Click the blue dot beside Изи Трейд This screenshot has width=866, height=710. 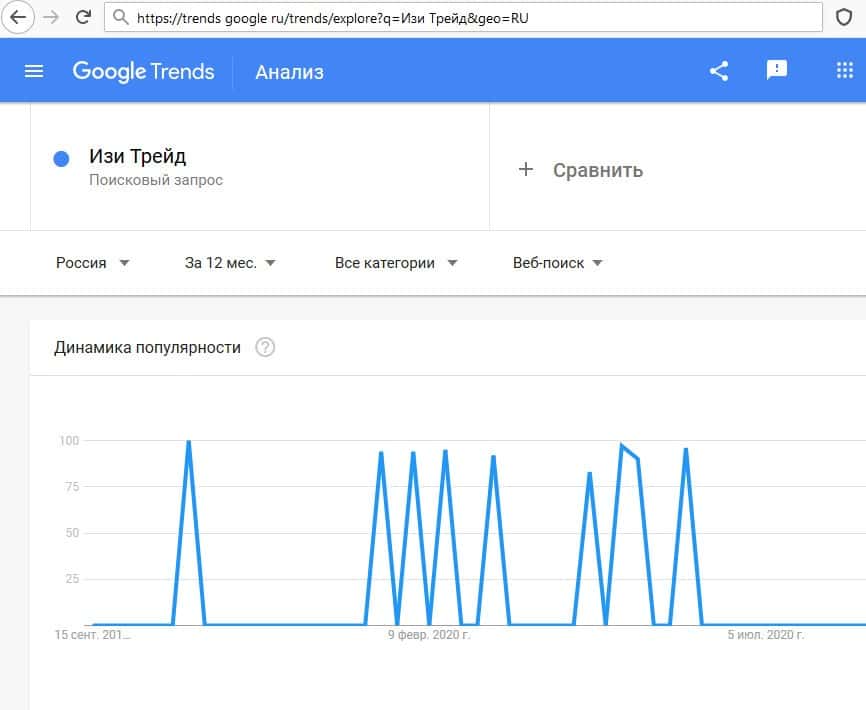pyautogui.click(x=61, y=159)
